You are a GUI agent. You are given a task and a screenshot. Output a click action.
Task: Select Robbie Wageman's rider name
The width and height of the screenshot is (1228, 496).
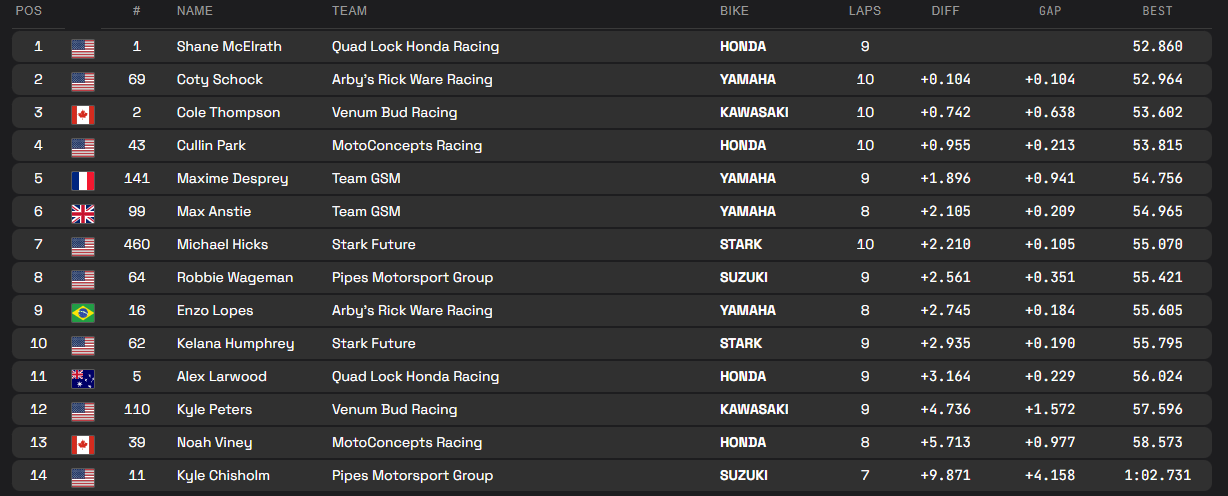[x=235, y=278]
